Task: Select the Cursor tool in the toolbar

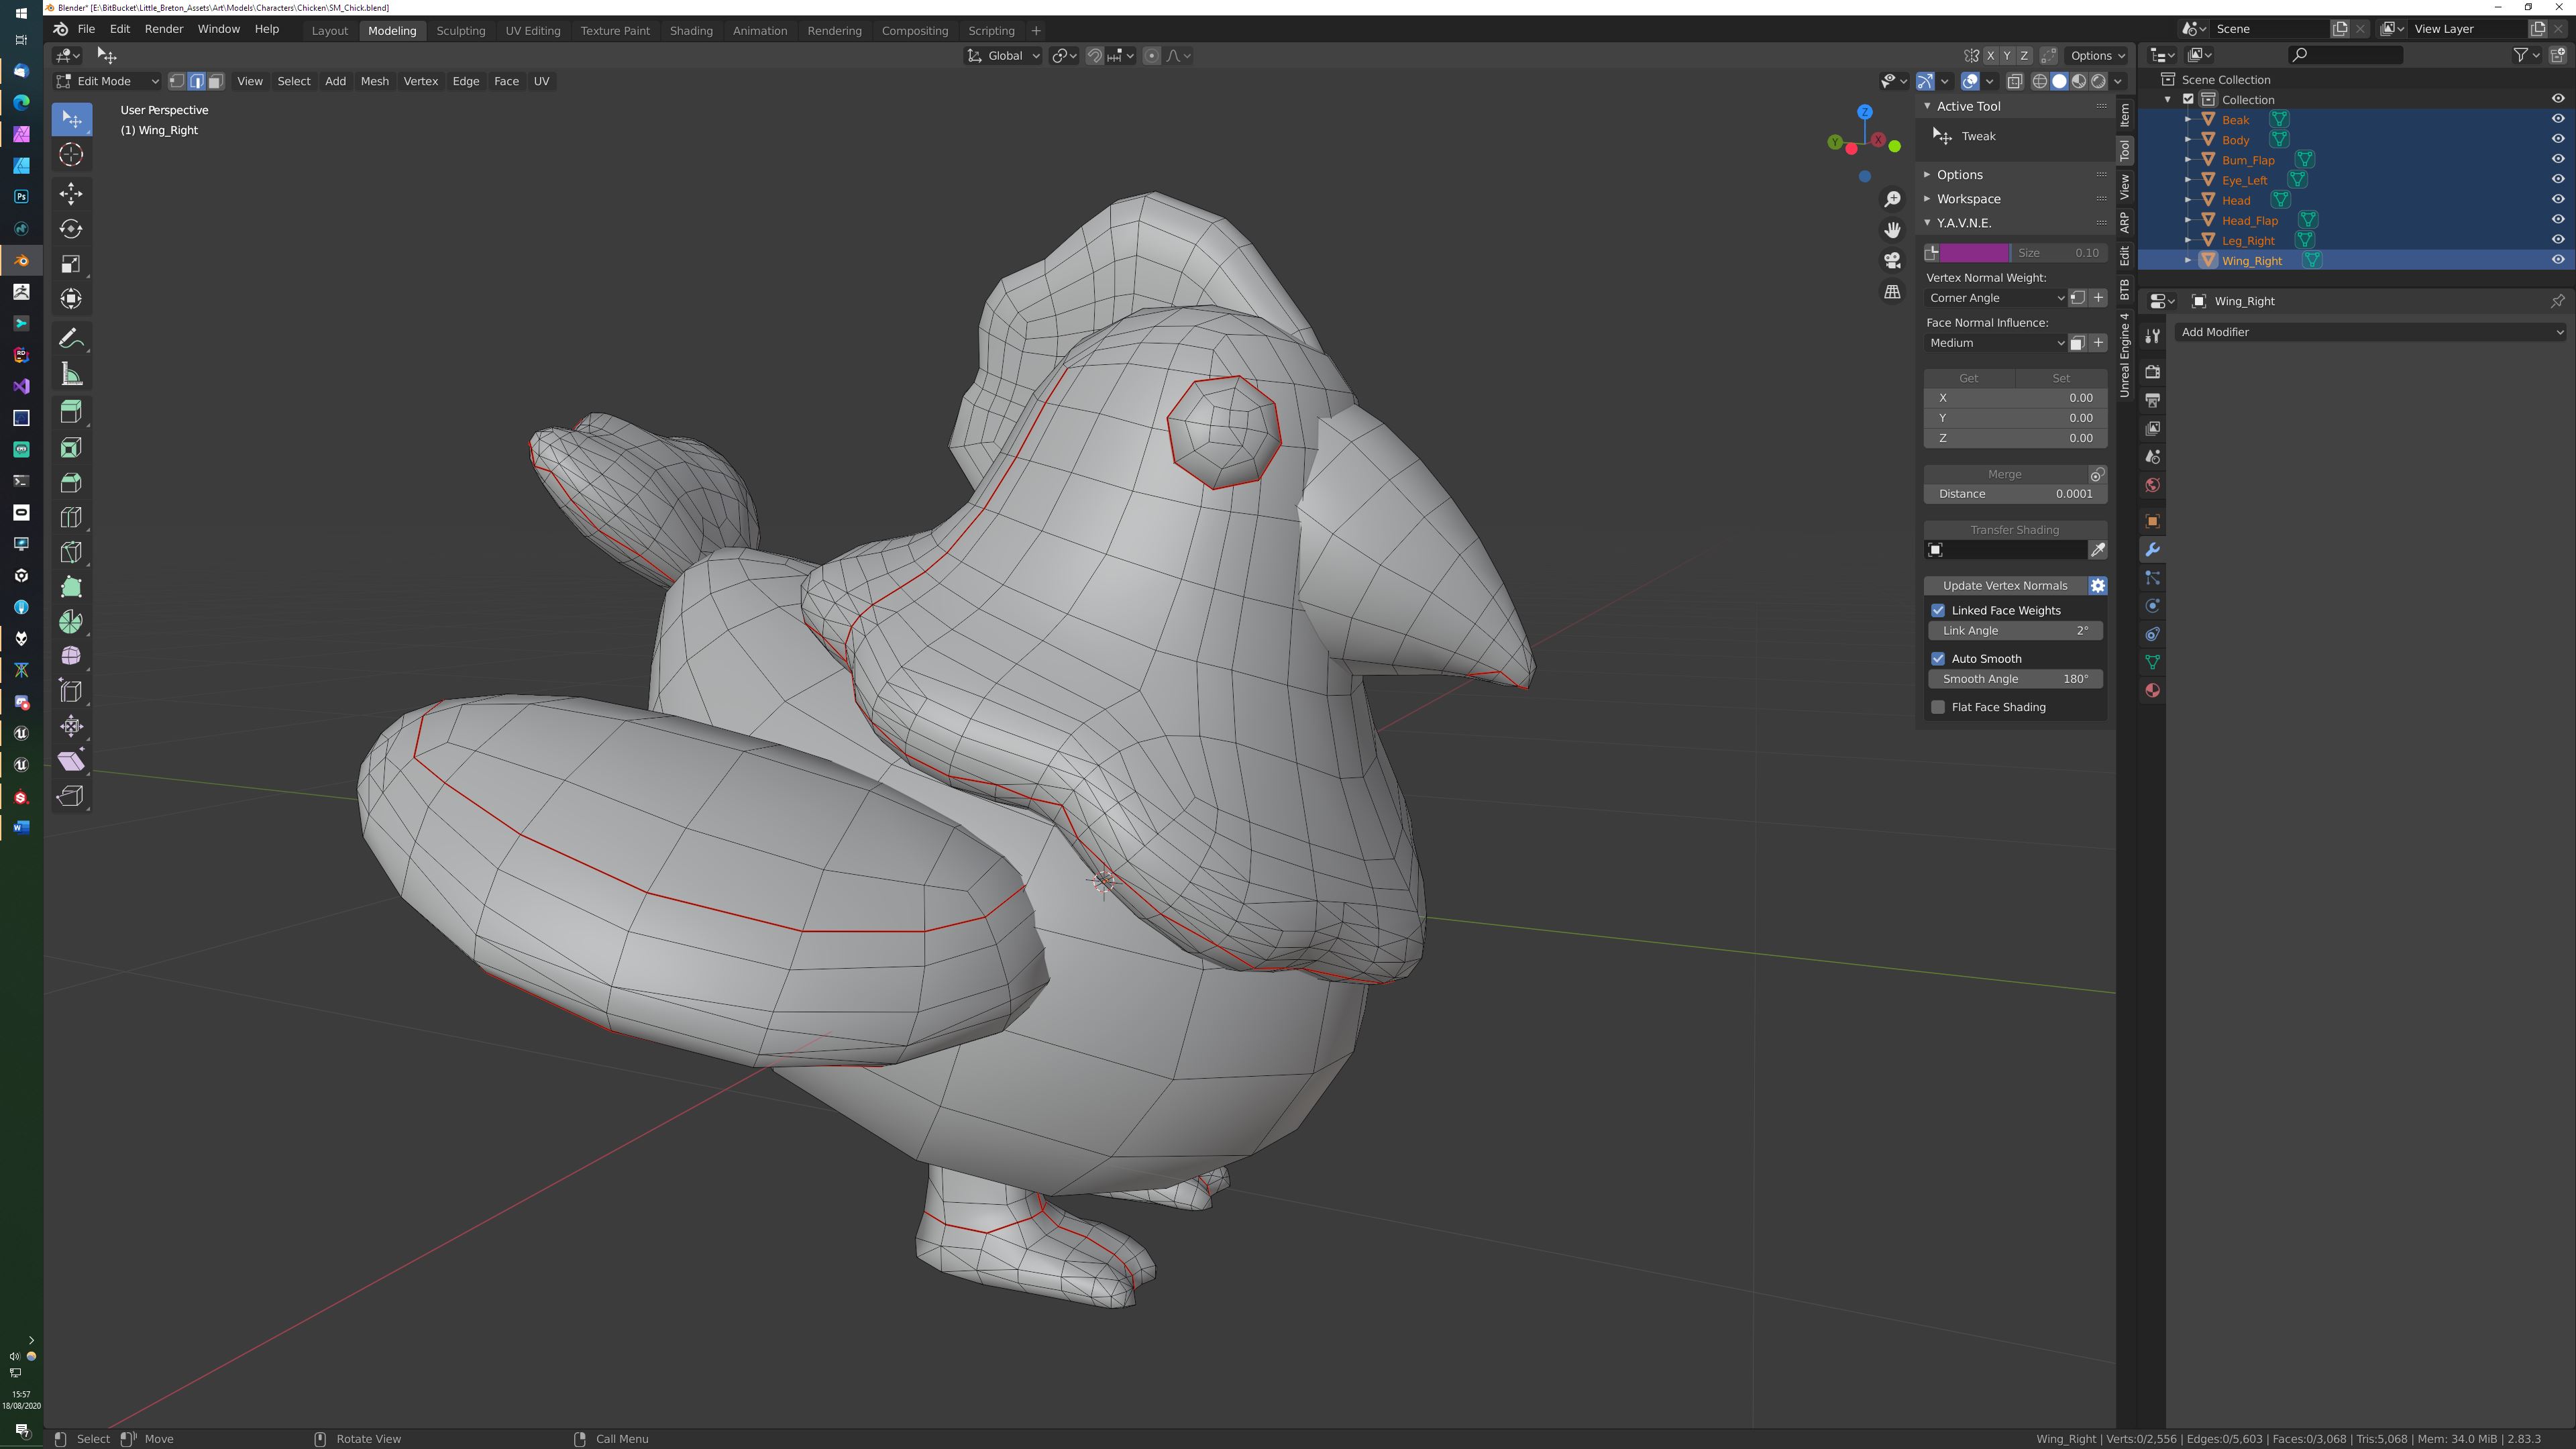Action: 71,154
